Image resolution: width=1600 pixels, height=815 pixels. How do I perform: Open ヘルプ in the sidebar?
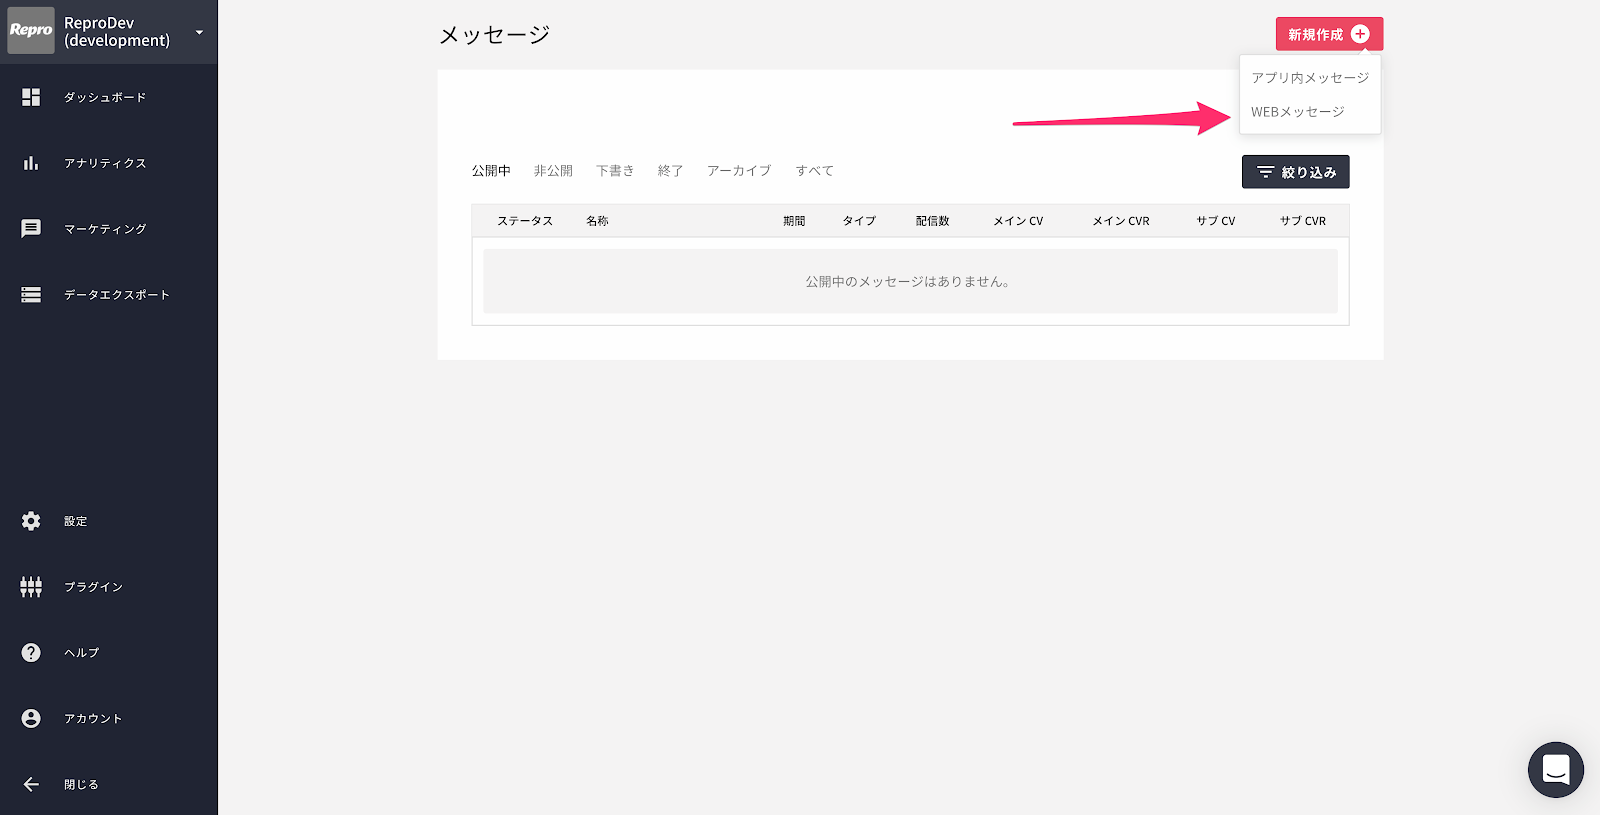[82, 653]
